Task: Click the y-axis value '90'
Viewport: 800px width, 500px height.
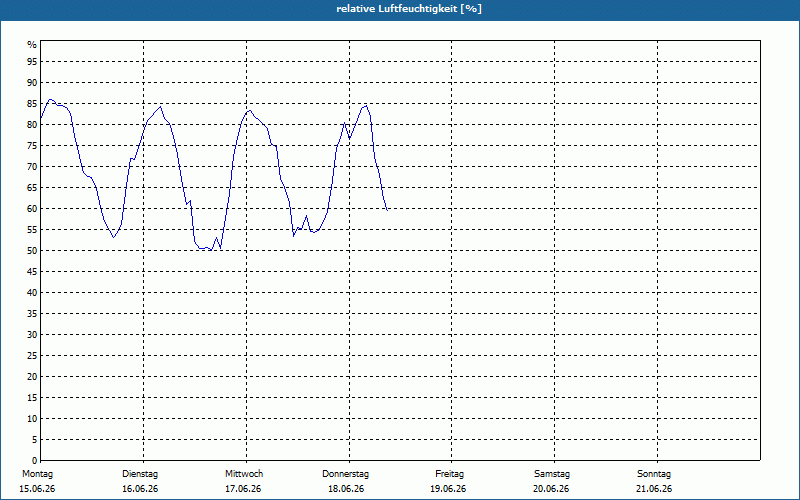Action: click(x=32, y=83)
